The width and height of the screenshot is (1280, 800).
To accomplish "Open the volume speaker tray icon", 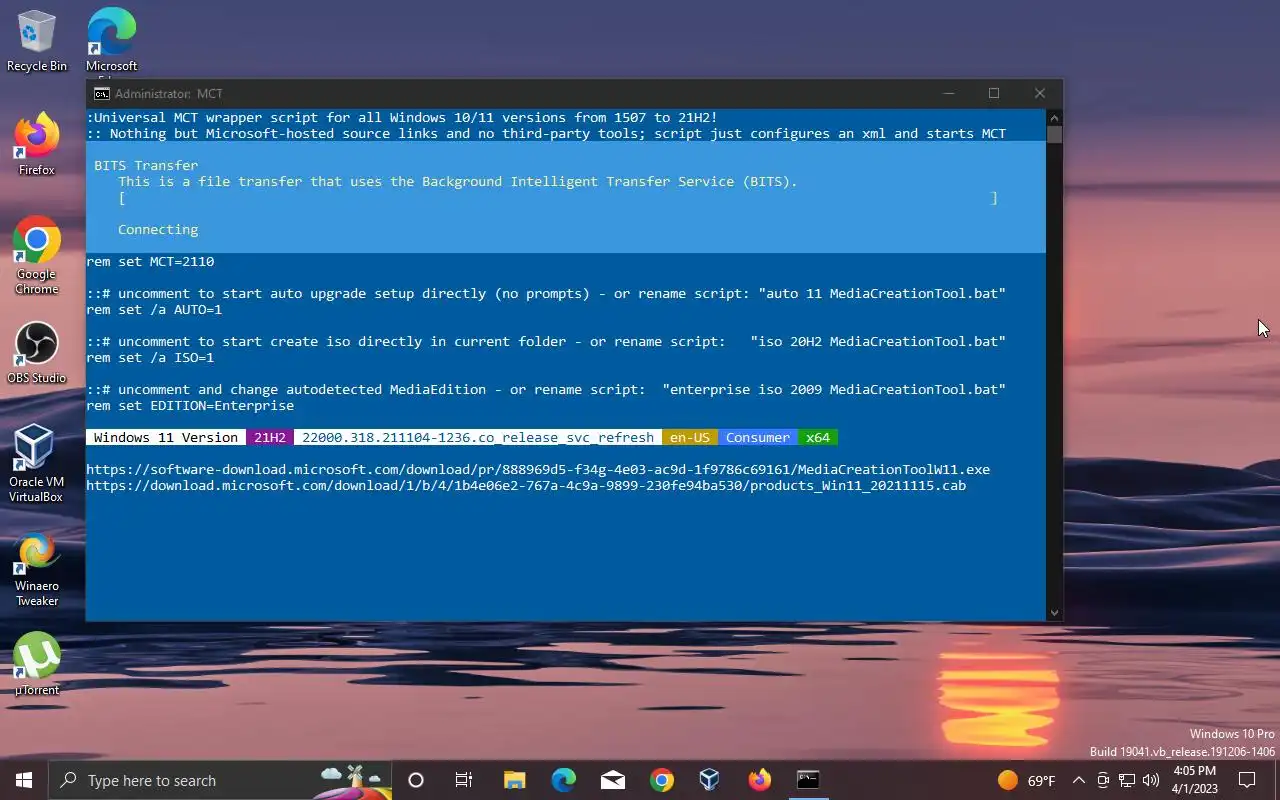I will tap(1151, 780).
